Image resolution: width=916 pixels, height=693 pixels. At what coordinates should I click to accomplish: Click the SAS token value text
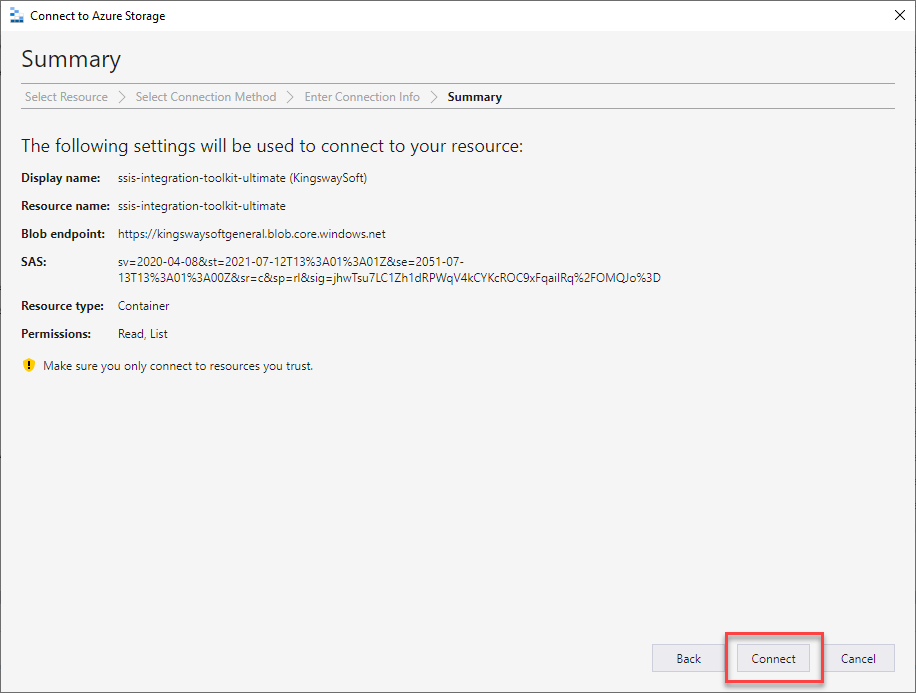[x=389, y=269]
